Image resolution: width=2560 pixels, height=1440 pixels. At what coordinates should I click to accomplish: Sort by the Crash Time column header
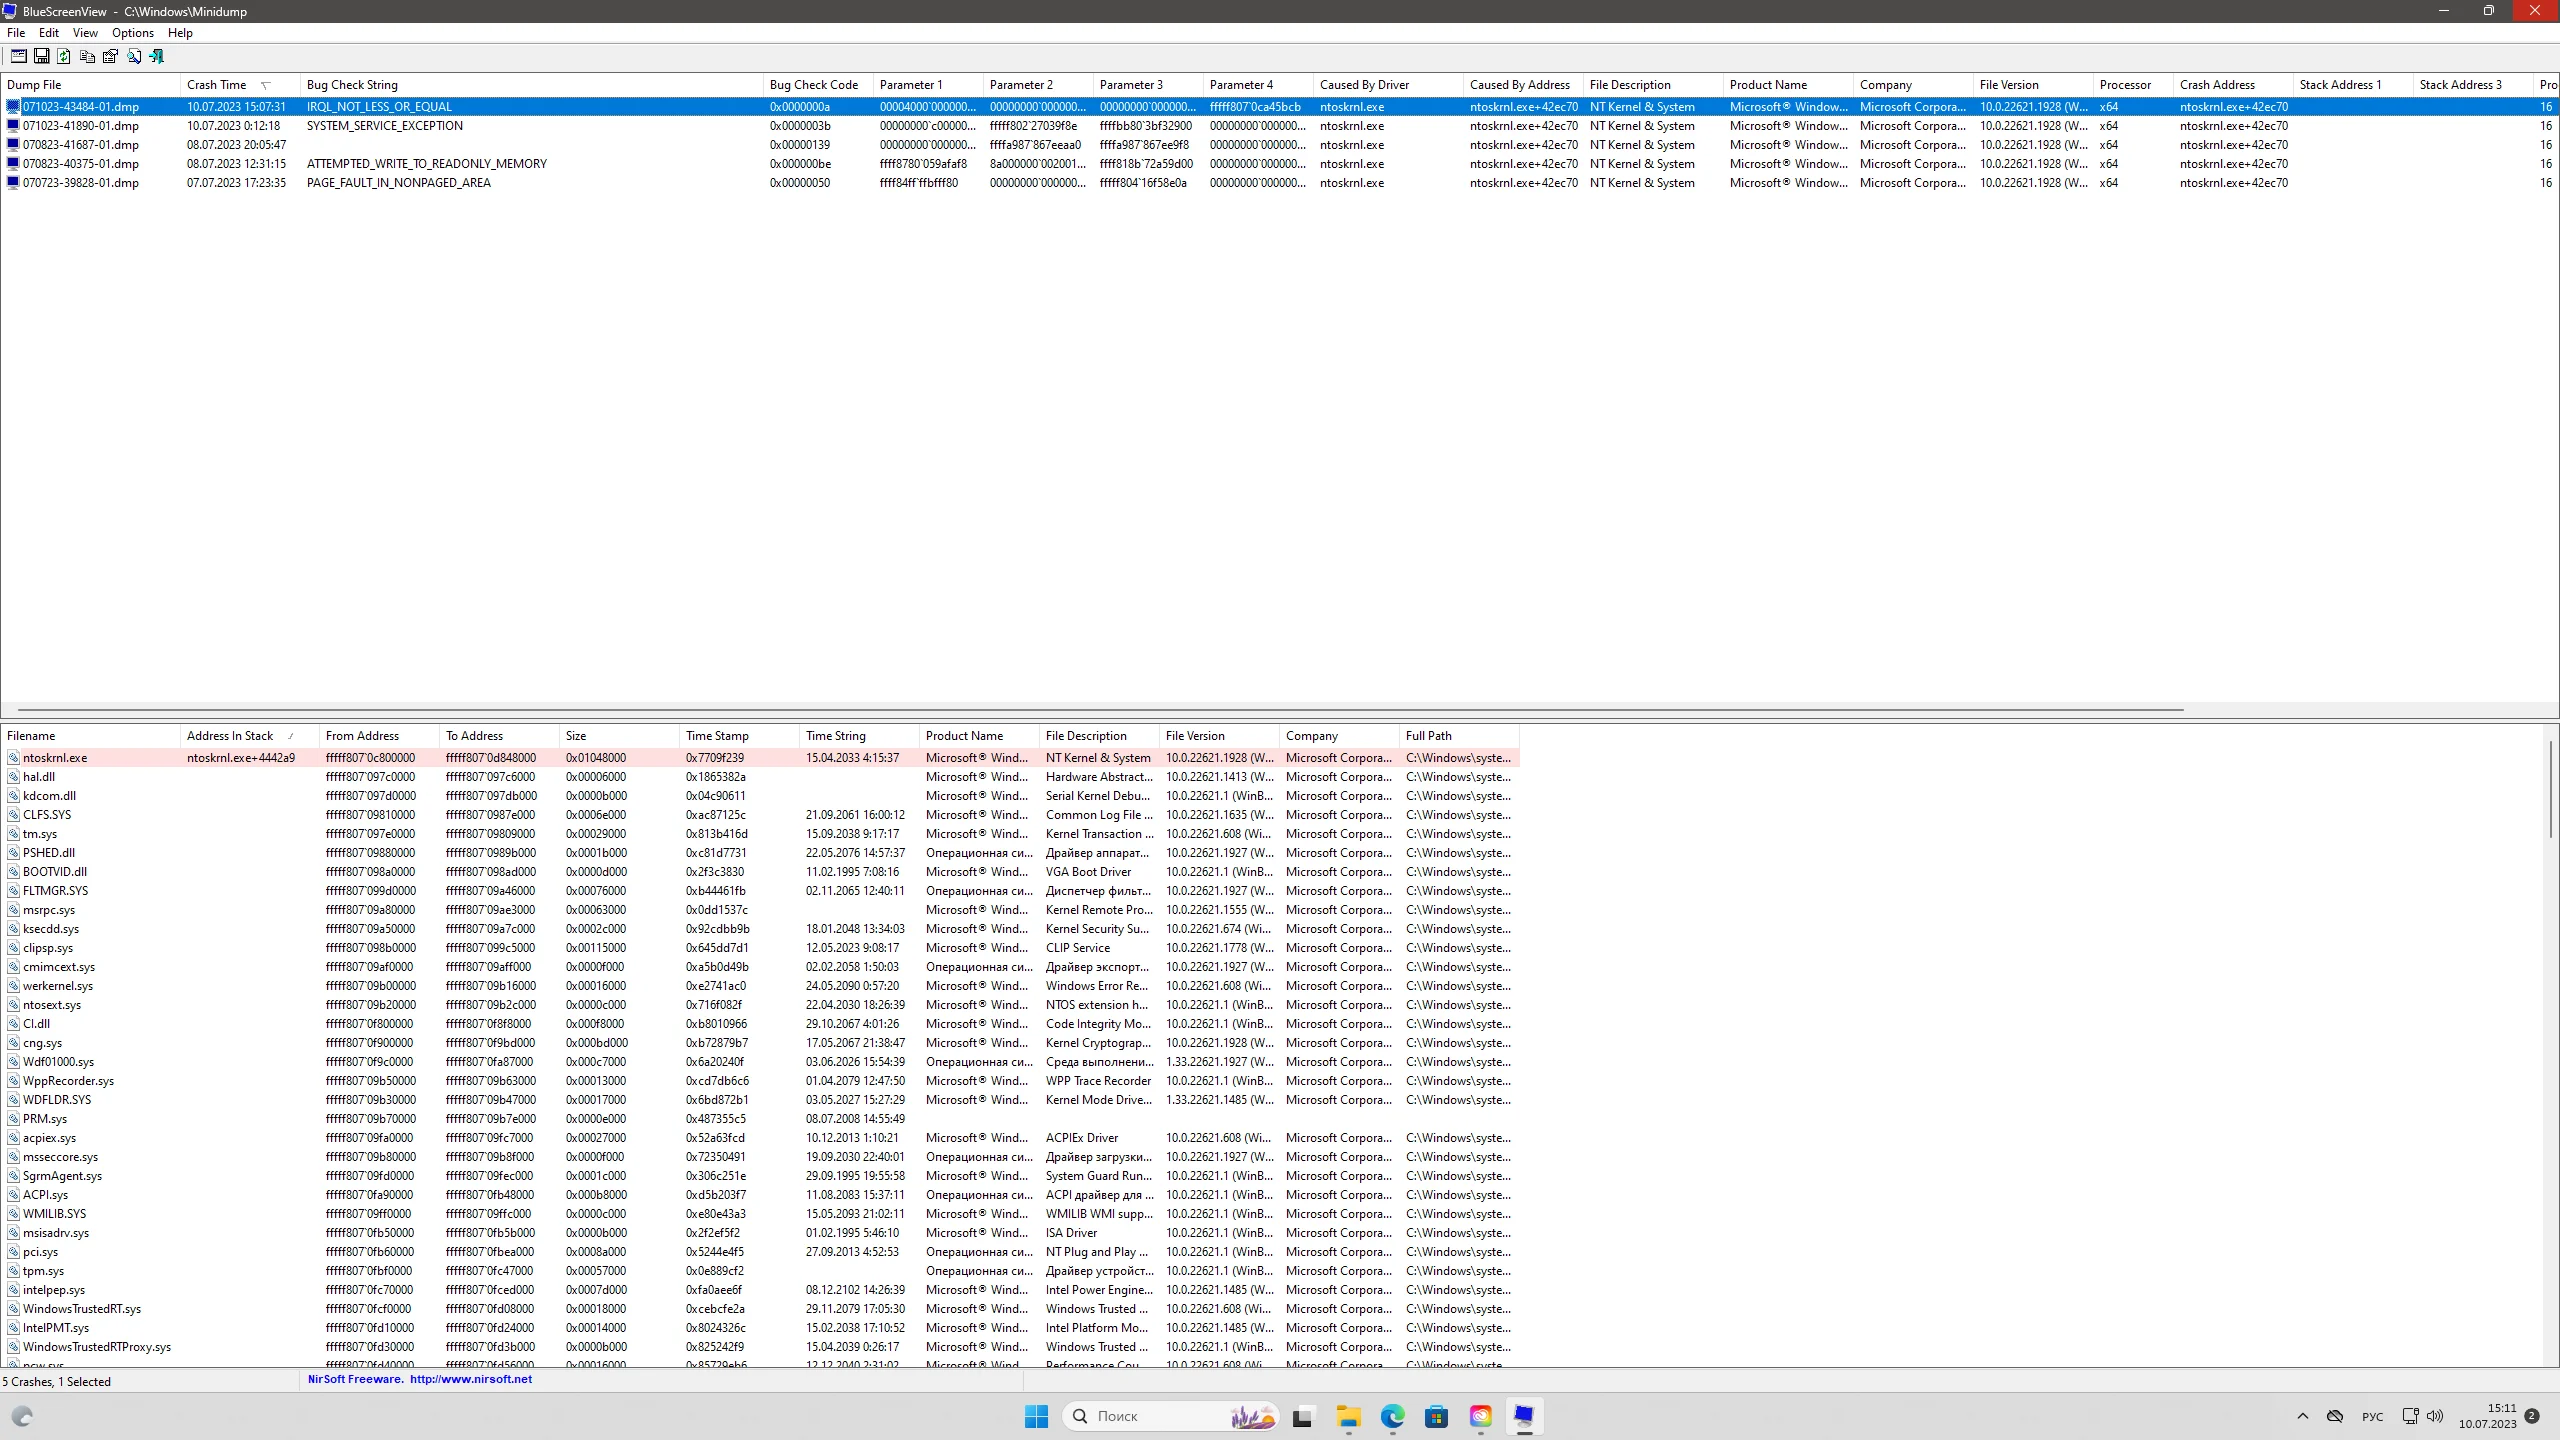click(x=217, y=85)
